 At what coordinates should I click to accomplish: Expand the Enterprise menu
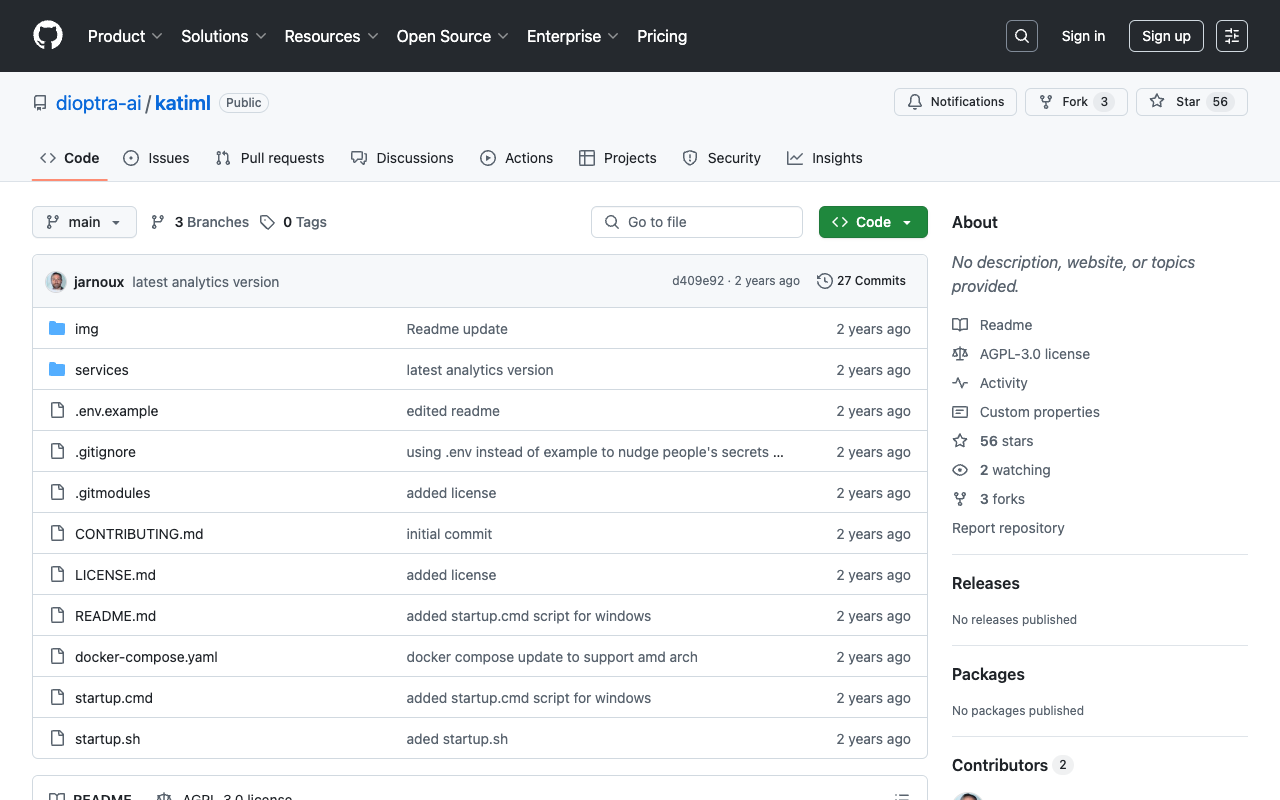pyautogui.click(x=573, y=36)
